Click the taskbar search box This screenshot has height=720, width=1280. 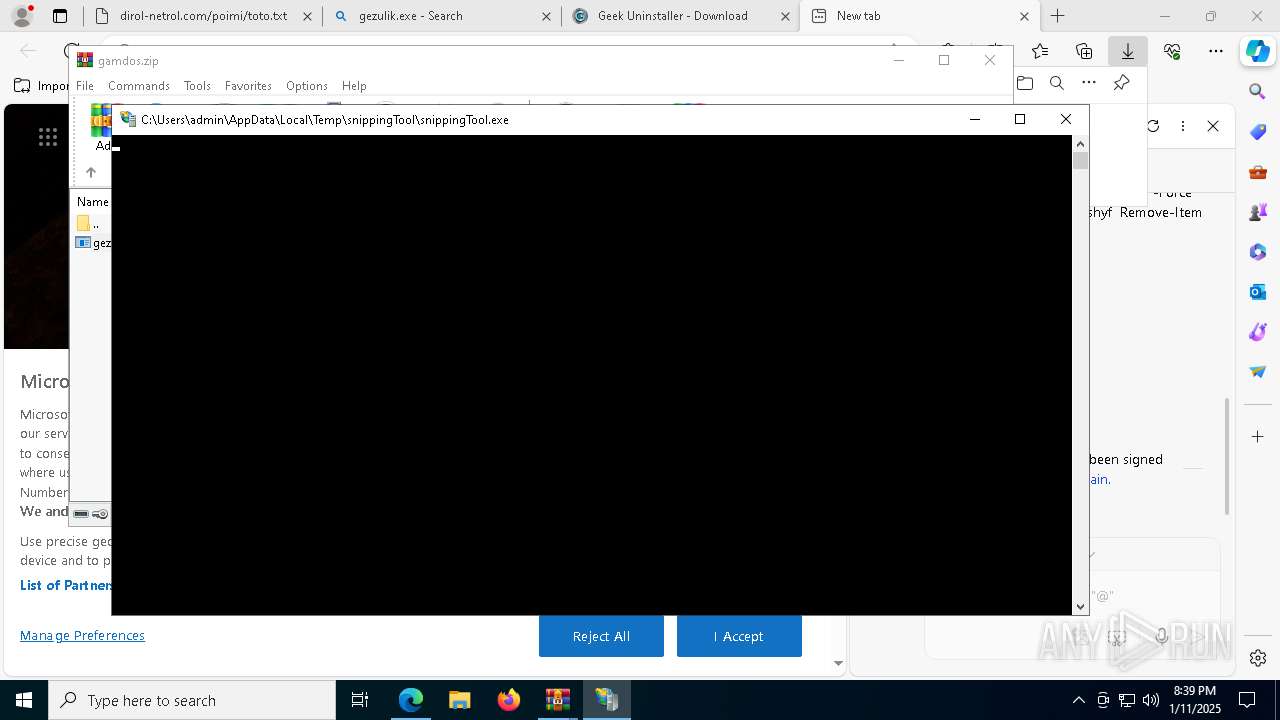pos(192,700)
